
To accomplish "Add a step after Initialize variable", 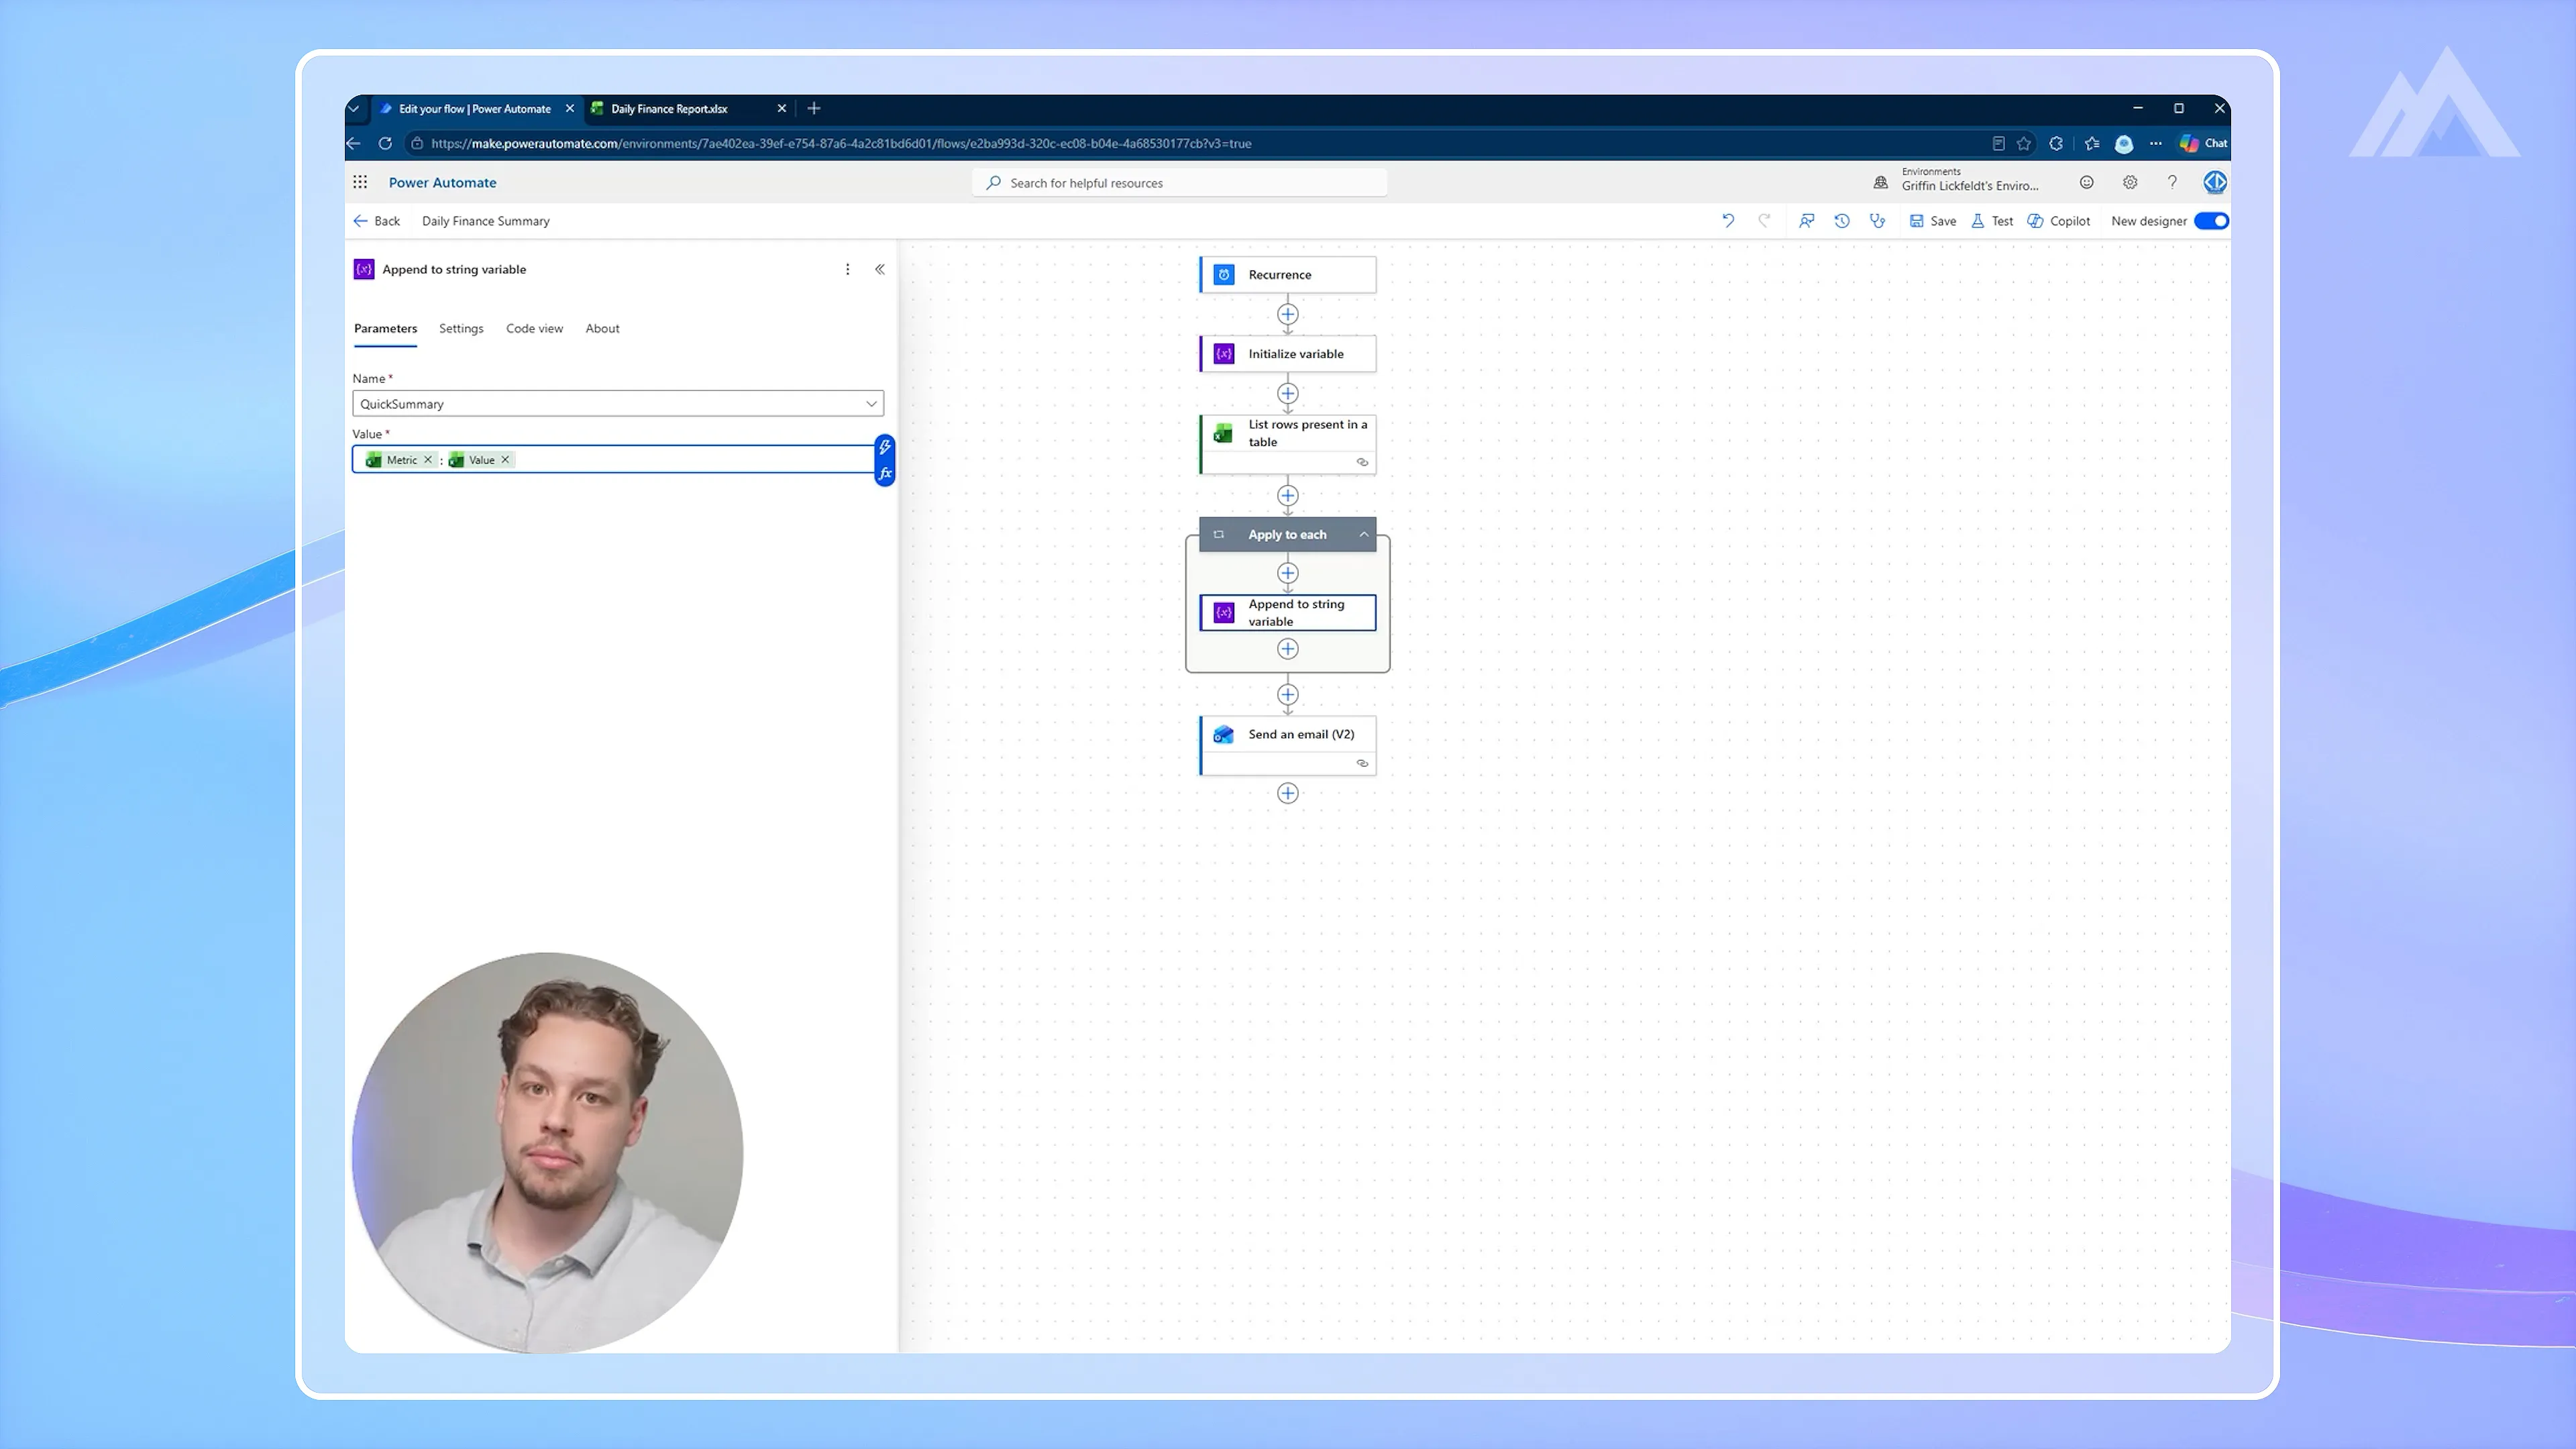I will [x=1288, y=394].
